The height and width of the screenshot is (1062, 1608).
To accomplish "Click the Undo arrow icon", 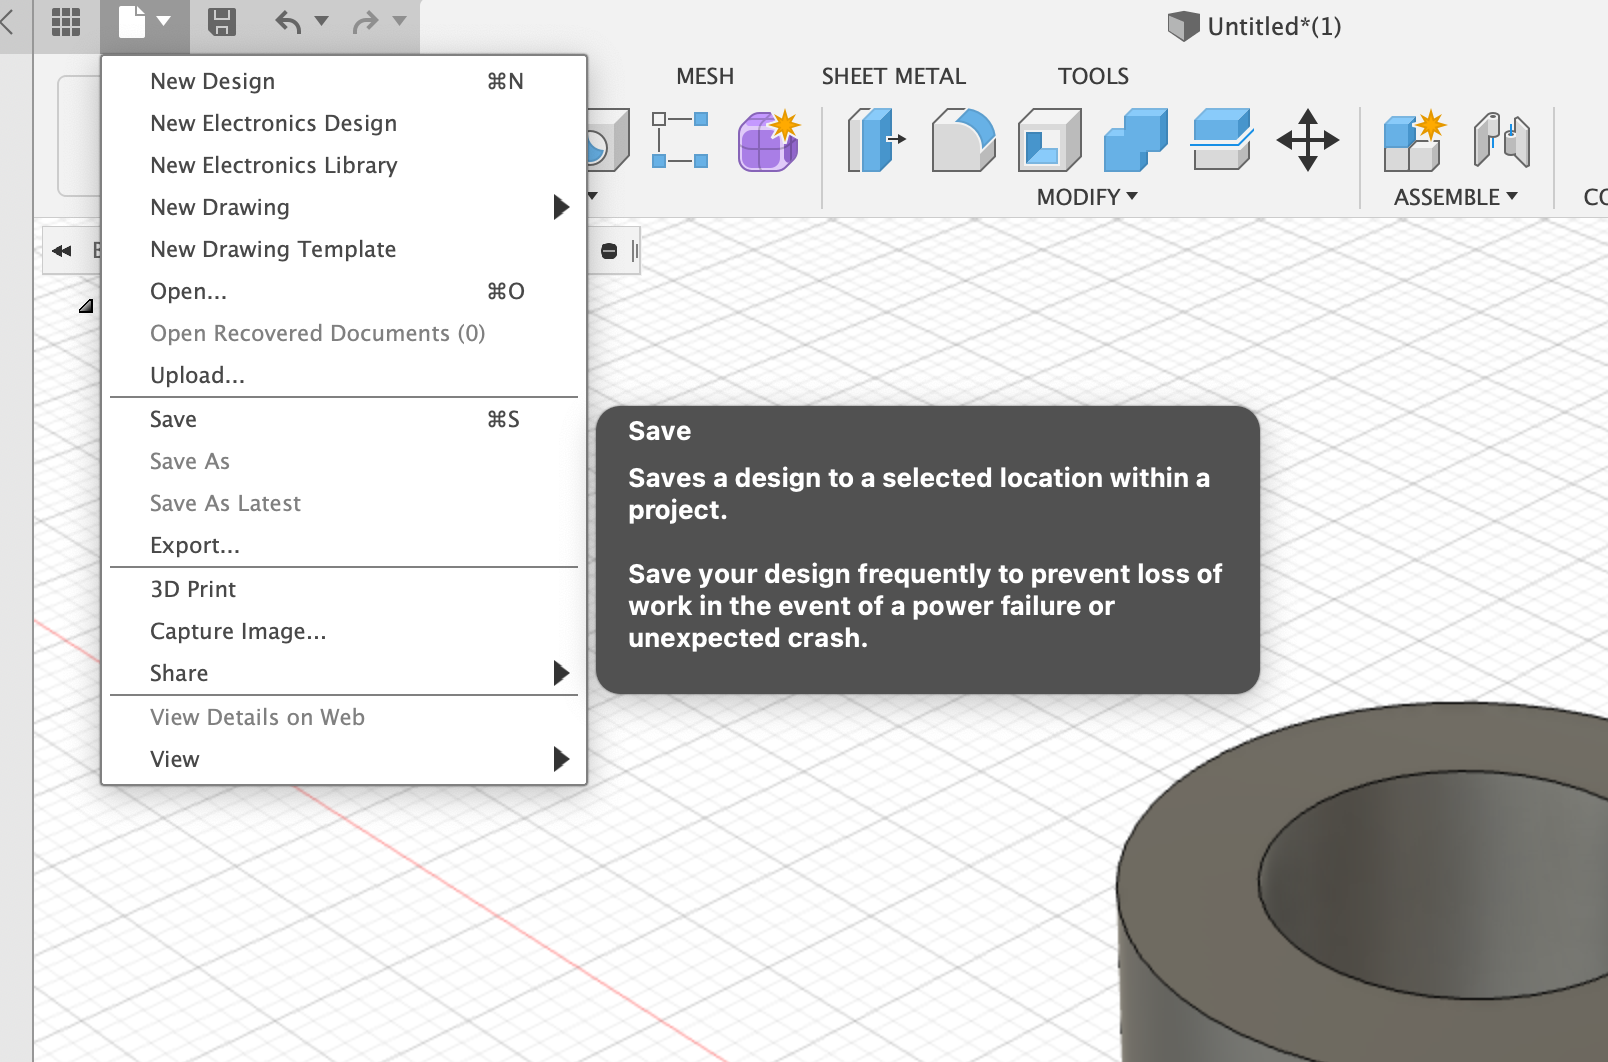I will (290, 23).
